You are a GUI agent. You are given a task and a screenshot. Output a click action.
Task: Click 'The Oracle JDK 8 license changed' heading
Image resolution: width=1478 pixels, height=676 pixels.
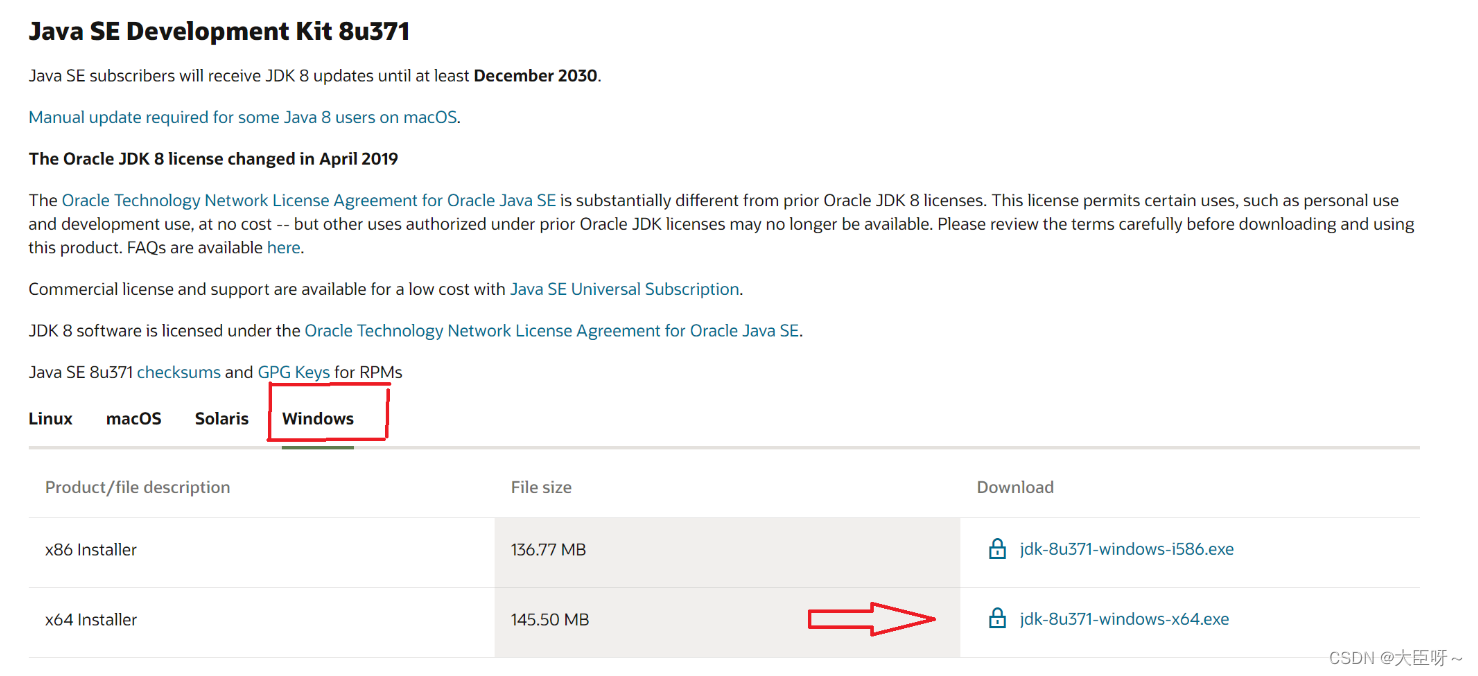(x=213, y=158)
